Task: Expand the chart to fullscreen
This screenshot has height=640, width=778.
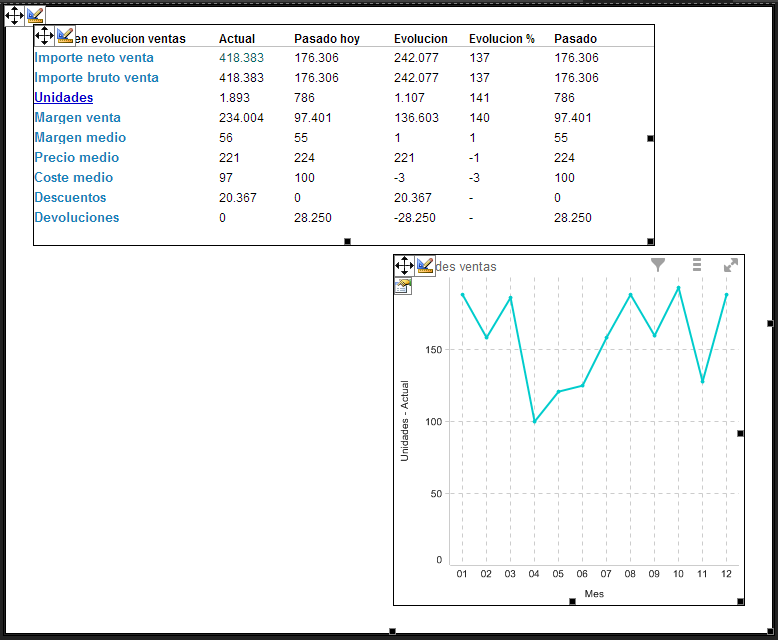Action: [x=731, y=265]
